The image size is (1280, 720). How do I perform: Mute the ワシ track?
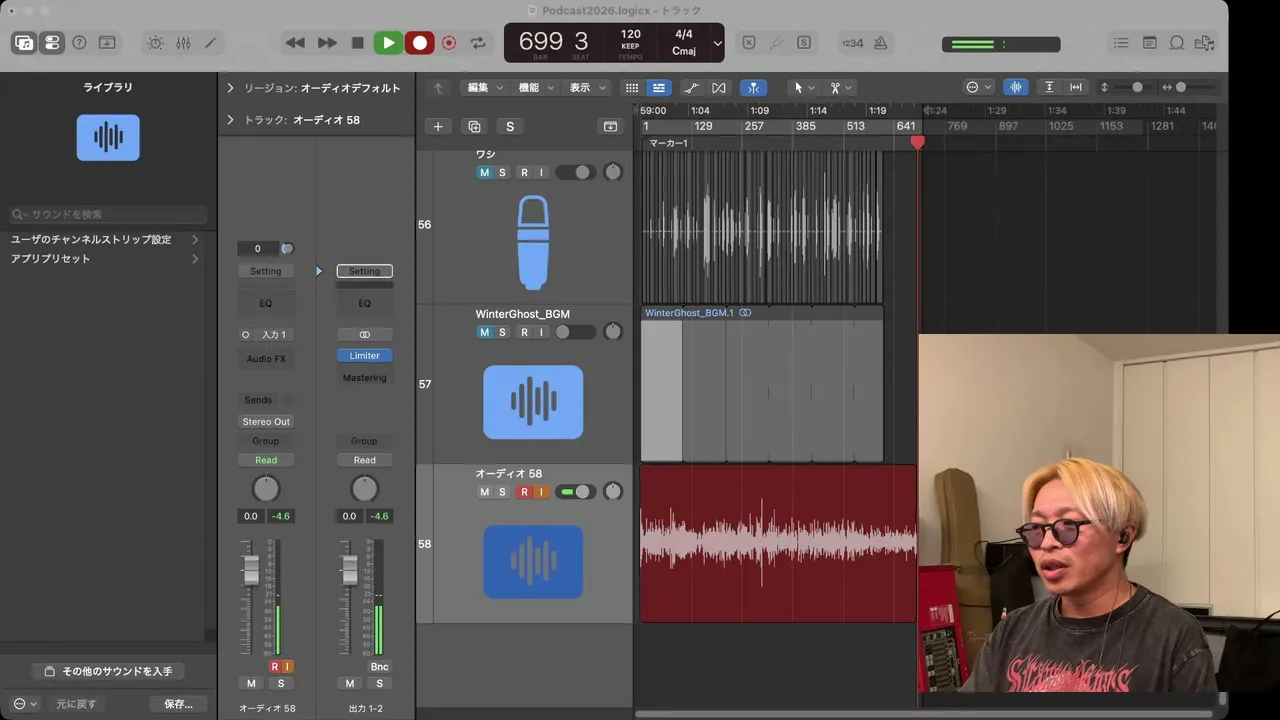click(484, 173)
